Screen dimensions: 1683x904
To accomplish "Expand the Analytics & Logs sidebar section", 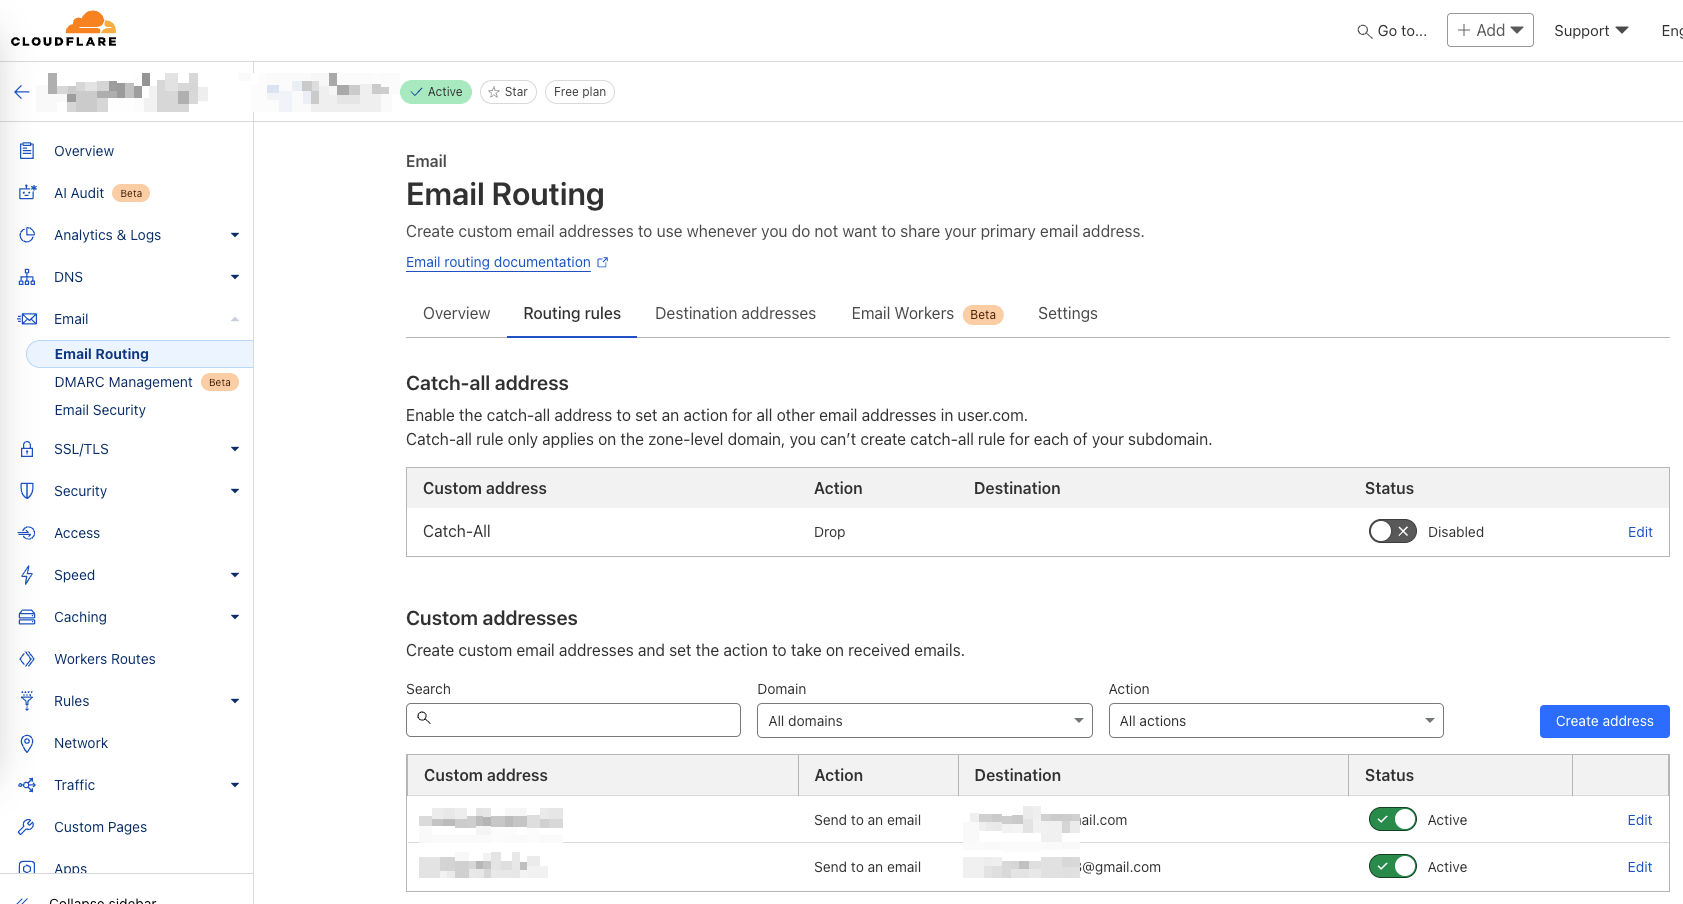I will tap(235, 235).
